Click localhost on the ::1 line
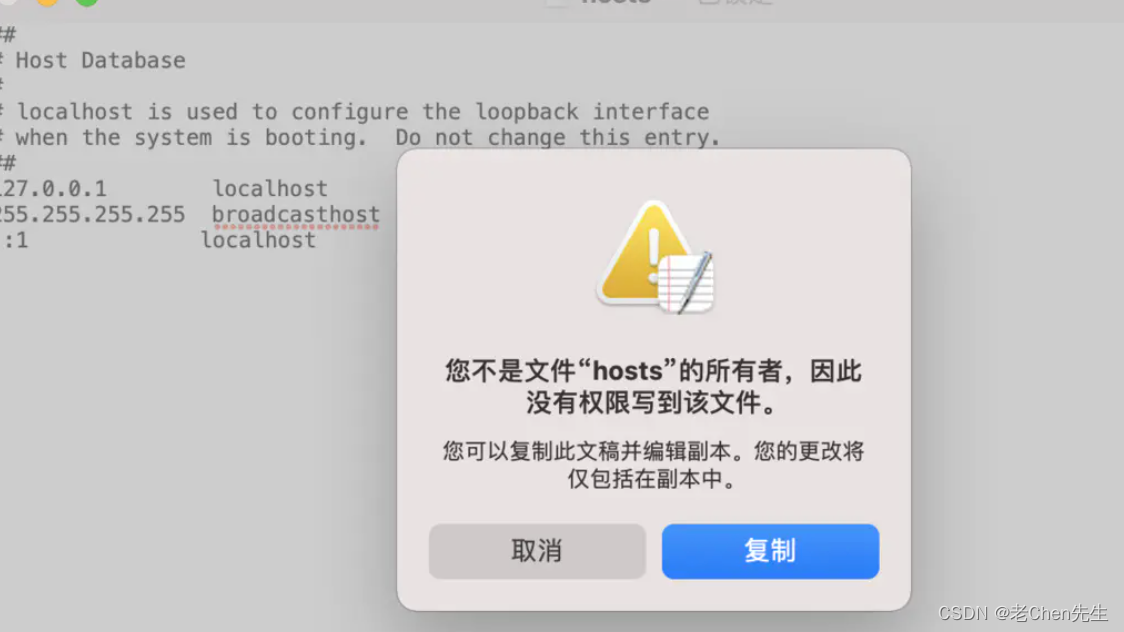This screenshot has height=632, width=1124. click(258, 240)
